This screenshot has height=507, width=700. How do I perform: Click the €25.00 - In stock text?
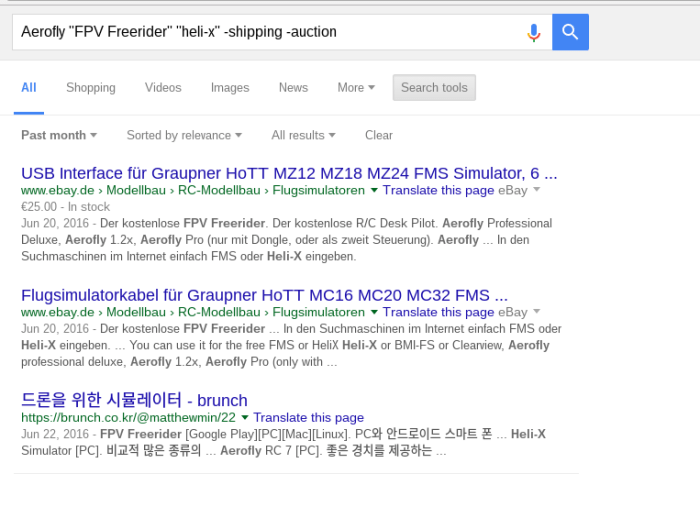click(x=65, y=207)
